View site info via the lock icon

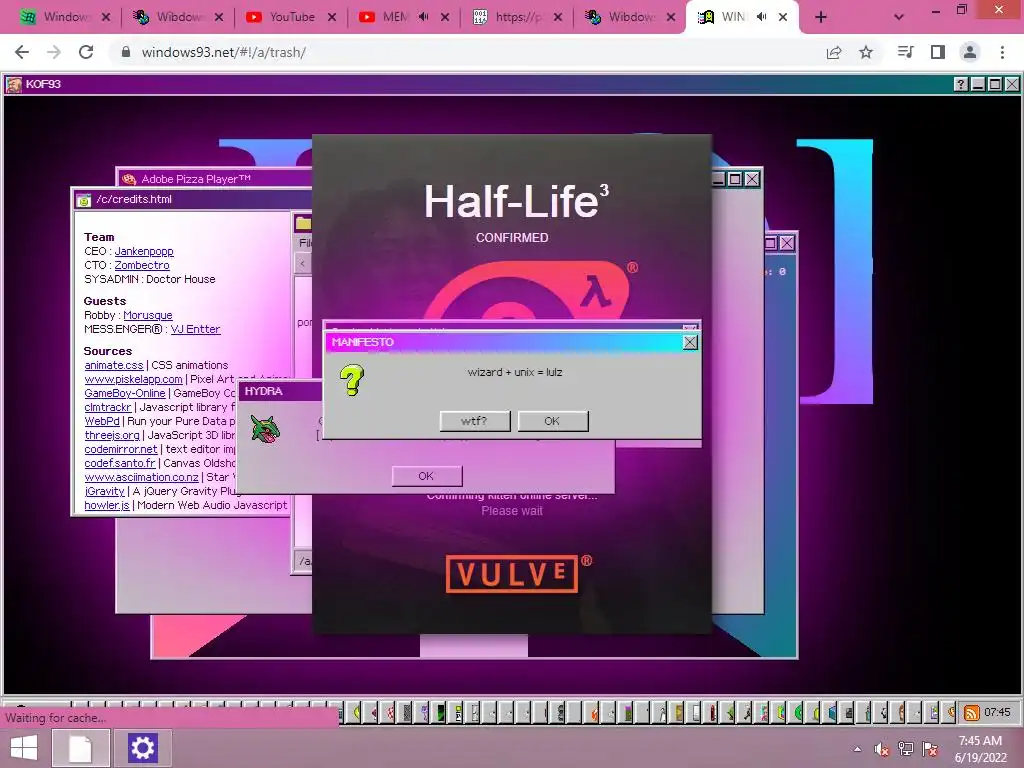point(126,52)
